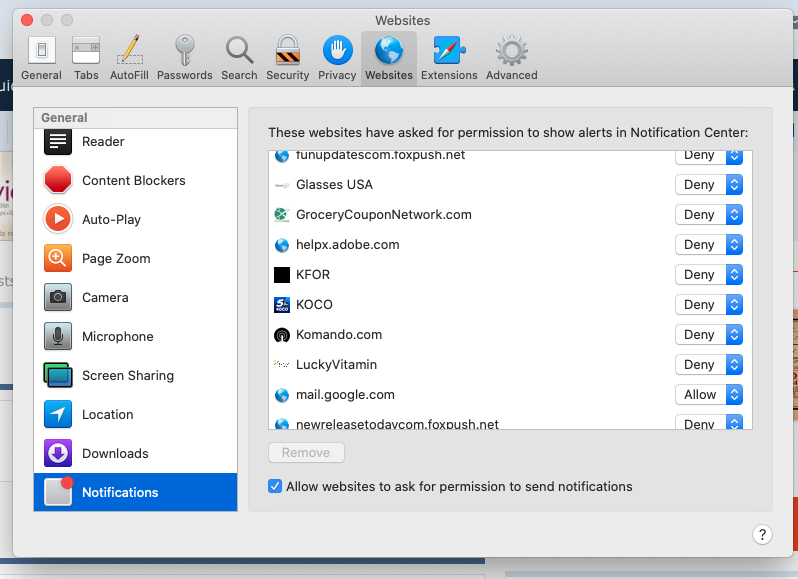Select the Screen Sharing sidebar label
Screen dimensions: 798x579
point(128,375)
